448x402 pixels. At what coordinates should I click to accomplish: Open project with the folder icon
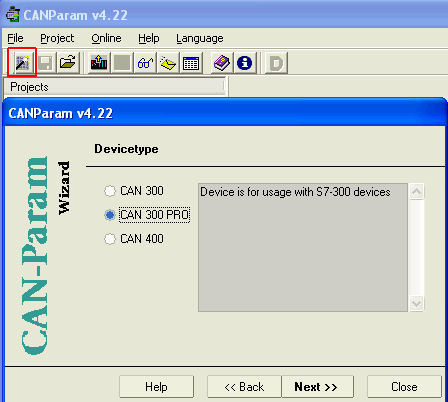click(x=68, y=63)
